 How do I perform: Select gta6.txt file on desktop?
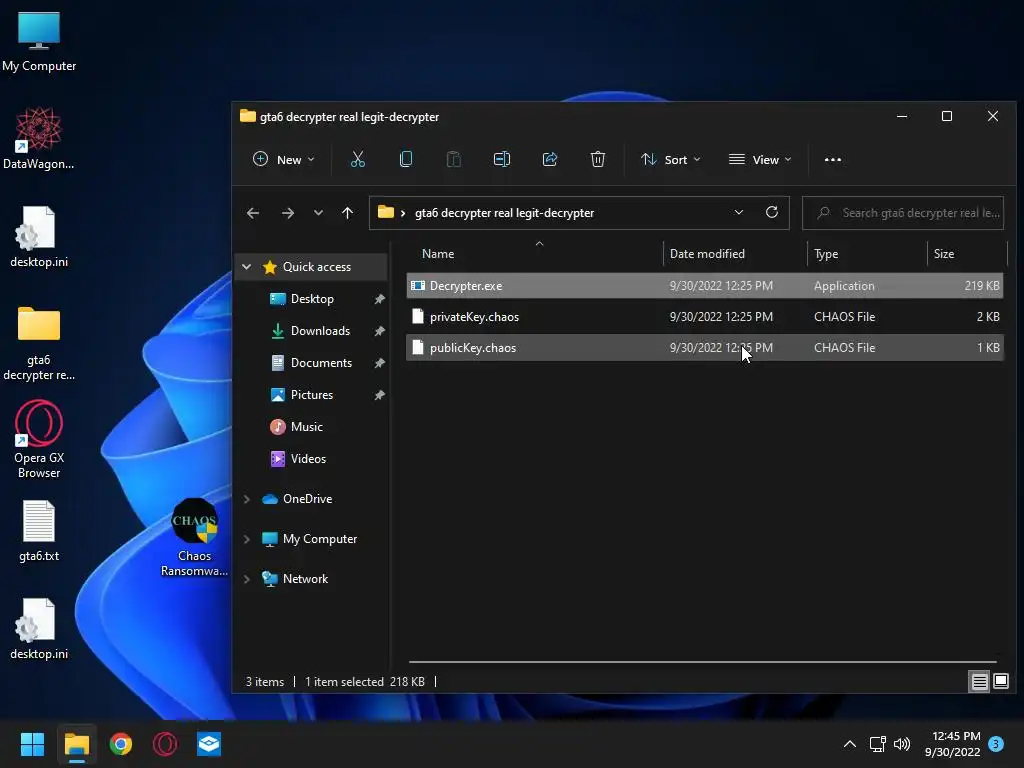[39, 531]
